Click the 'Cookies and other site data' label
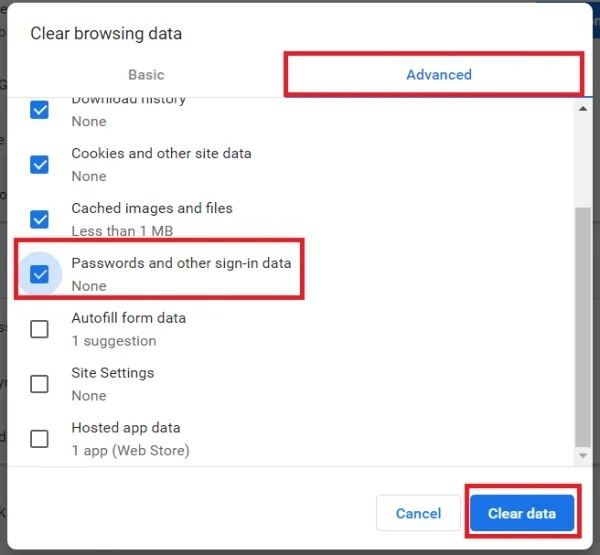The height and width of the screenshot is (555, 600). (161, 154)
